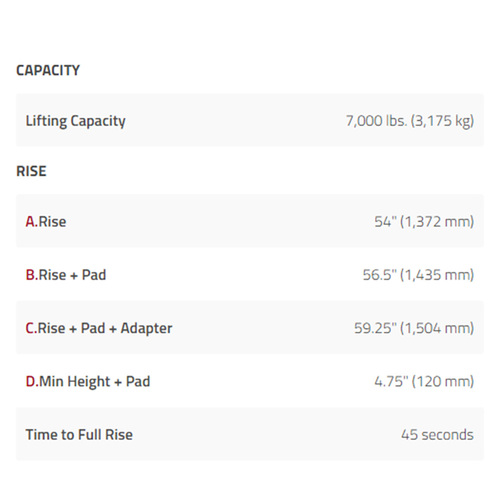Screen dimensions: 500x500
Task: Select the Lifting Capacity label
Action: tap(76, 121)
